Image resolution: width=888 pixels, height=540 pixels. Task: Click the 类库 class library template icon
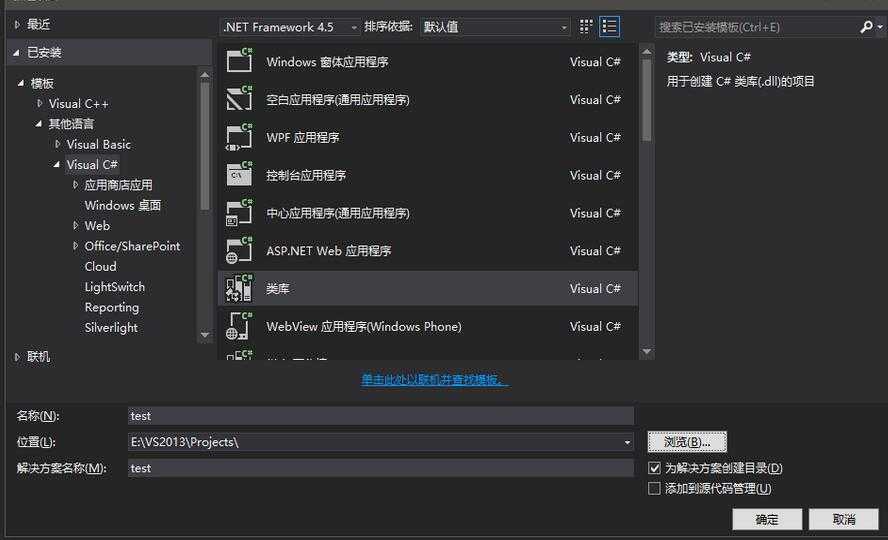point(239,288)
